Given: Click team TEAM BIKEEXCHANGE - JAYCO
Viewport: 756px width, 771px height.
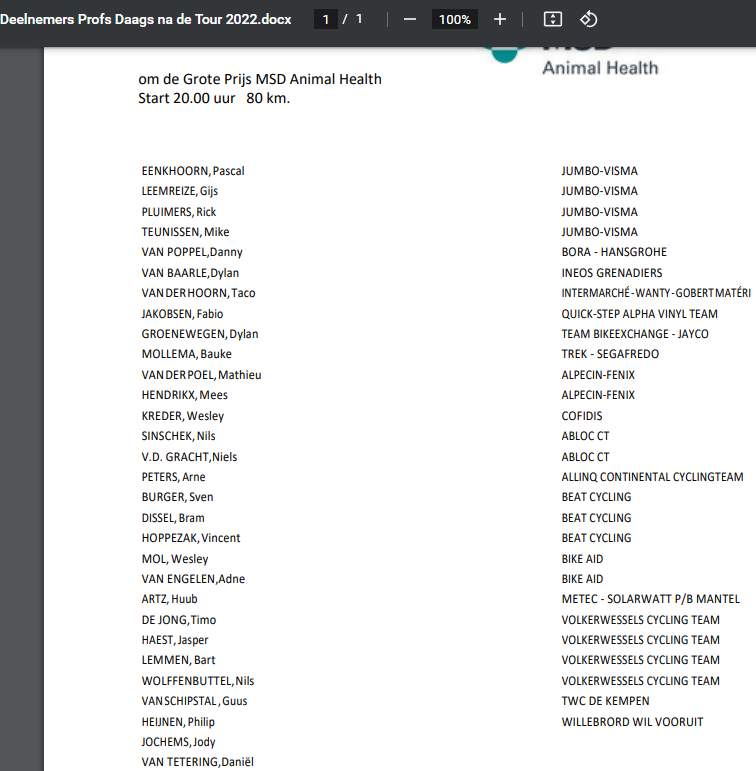Looking at the screenshot, I should (635, 334).
